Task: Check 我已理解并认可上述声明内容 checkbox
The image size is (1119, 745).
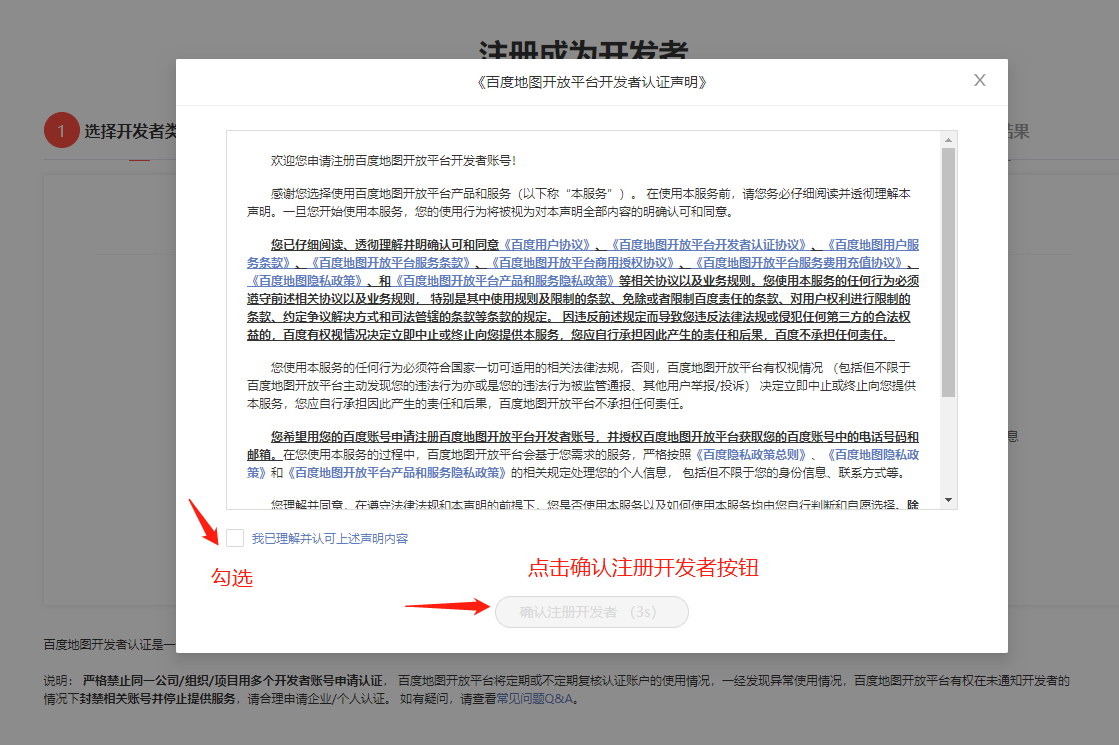Action: (x=235, y=538)
